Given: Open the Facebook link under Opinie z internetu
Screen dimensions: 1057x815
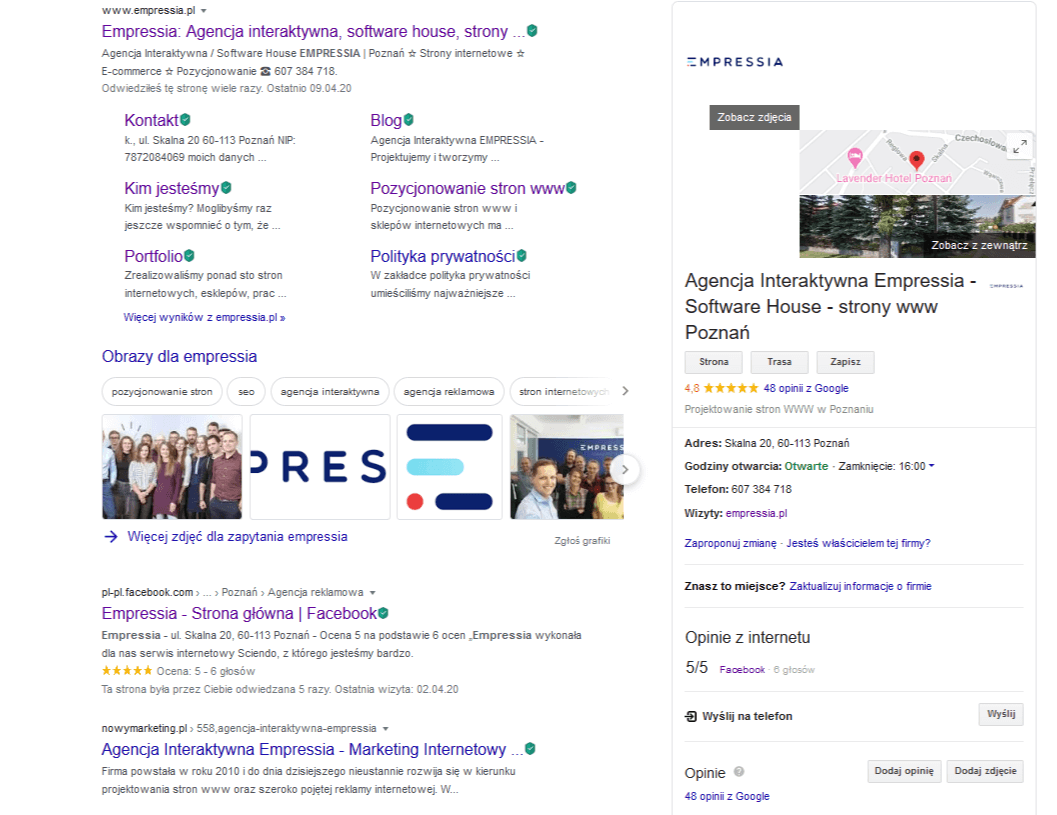Looking at the screenshot, I should [742, 669].
